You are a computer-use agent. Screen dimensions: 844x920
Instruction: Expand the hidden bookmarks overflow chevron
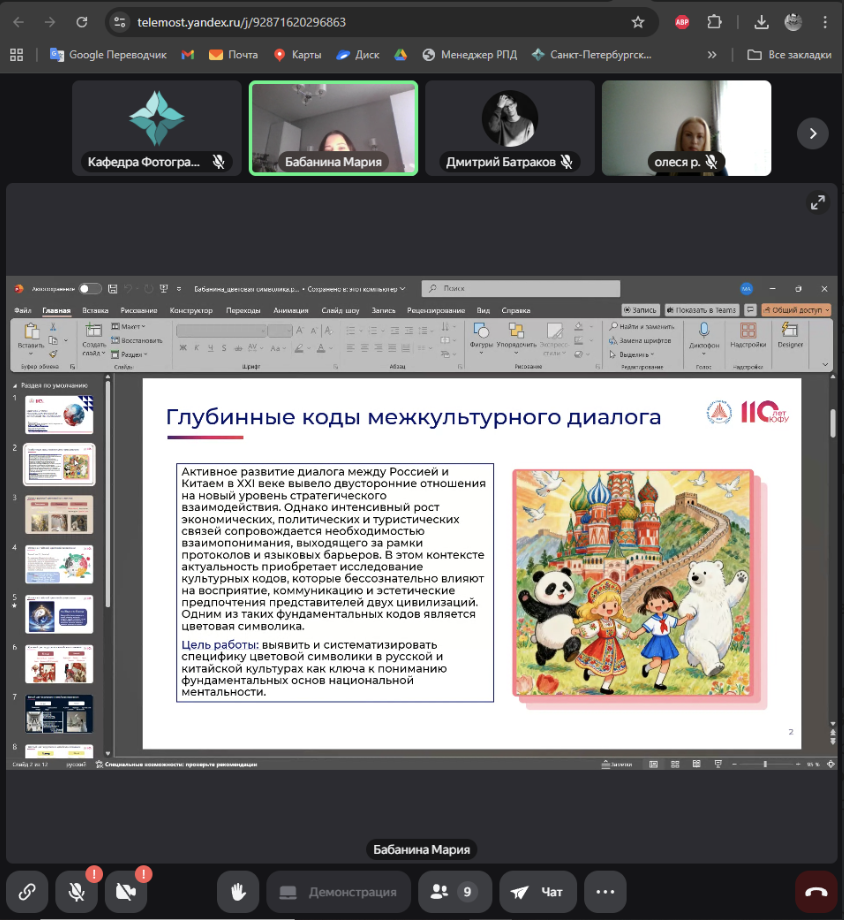point(712,55)
